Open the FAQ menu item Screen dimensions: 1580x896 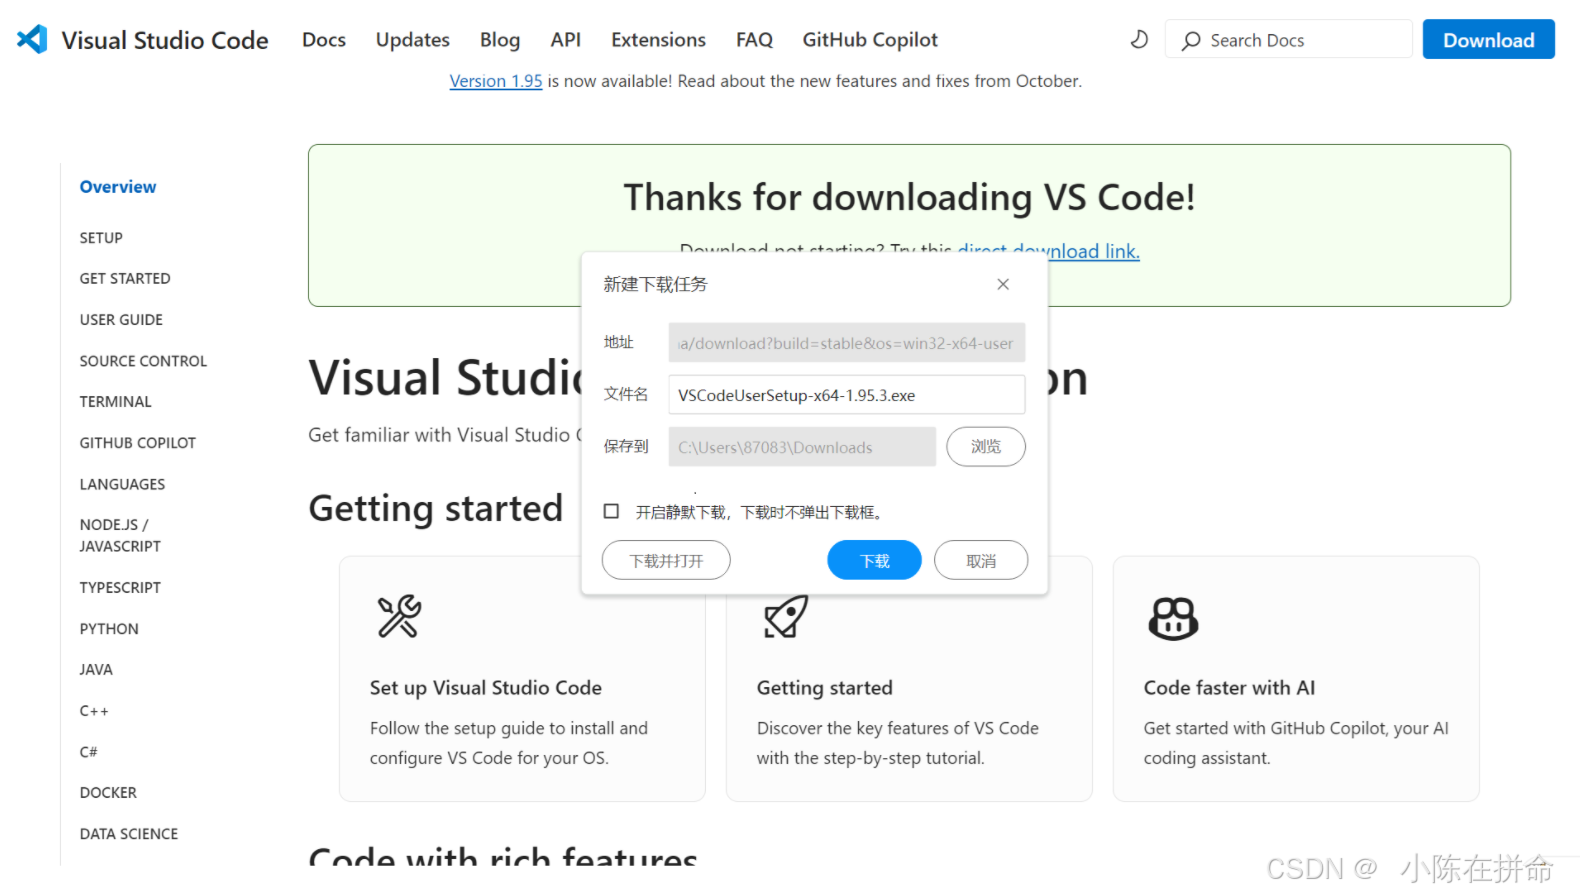(754, 40)
